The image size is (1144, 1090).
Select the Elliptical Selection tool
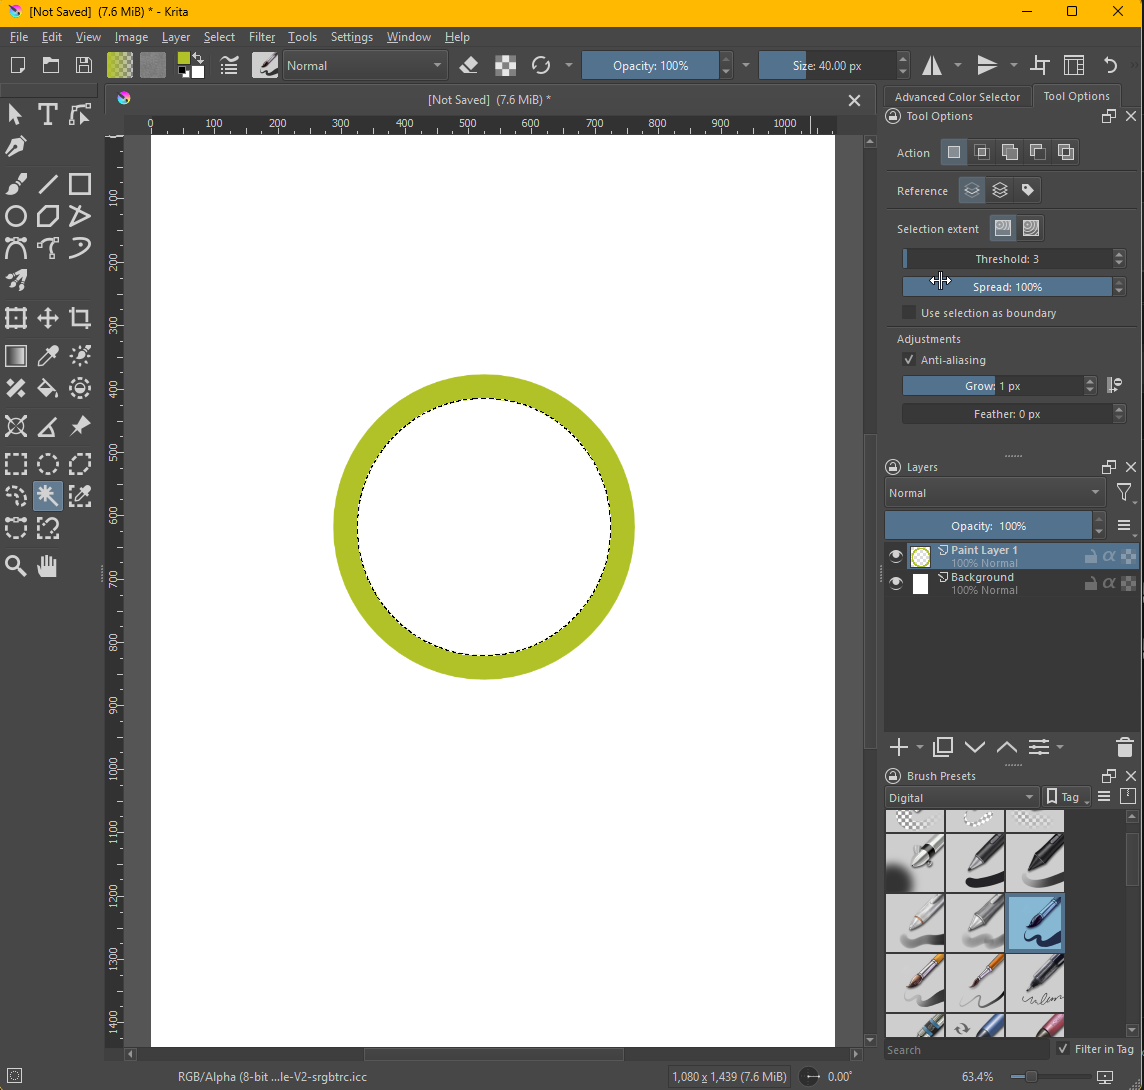[x=47, y=464]
